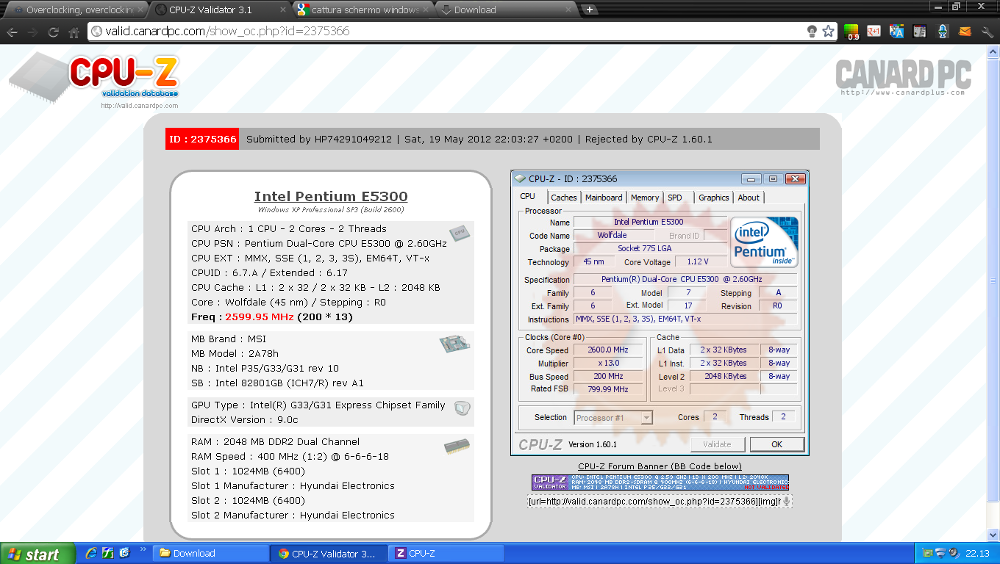Switch to the CPU-Z taskbar button
The width and height of the screenshot is (1000, 564).
tap(446, 554)
